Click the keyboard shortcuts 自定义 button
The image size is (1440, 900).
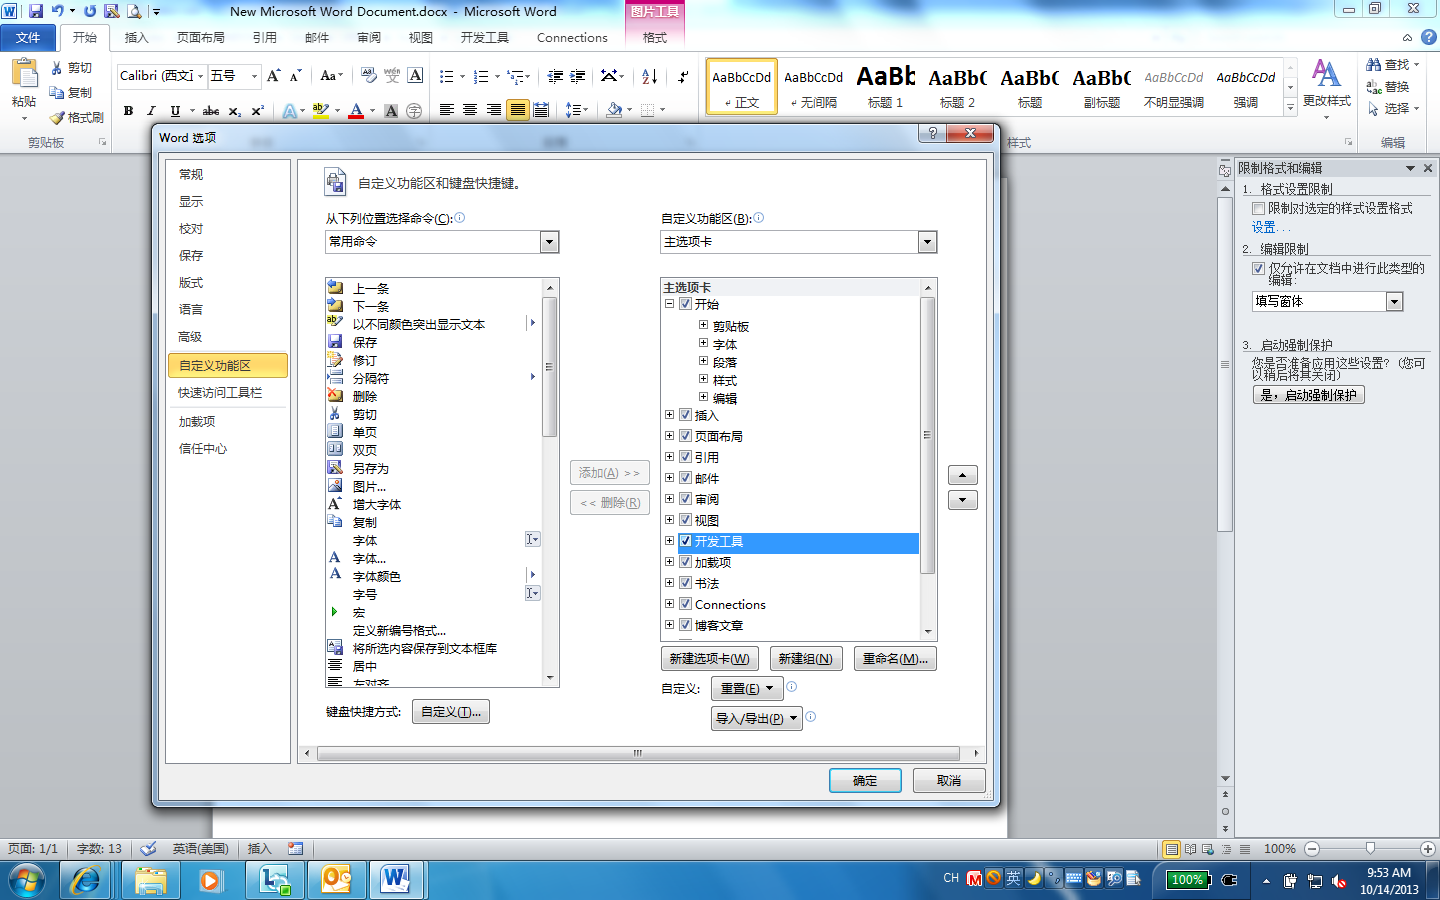click(451, 712)
